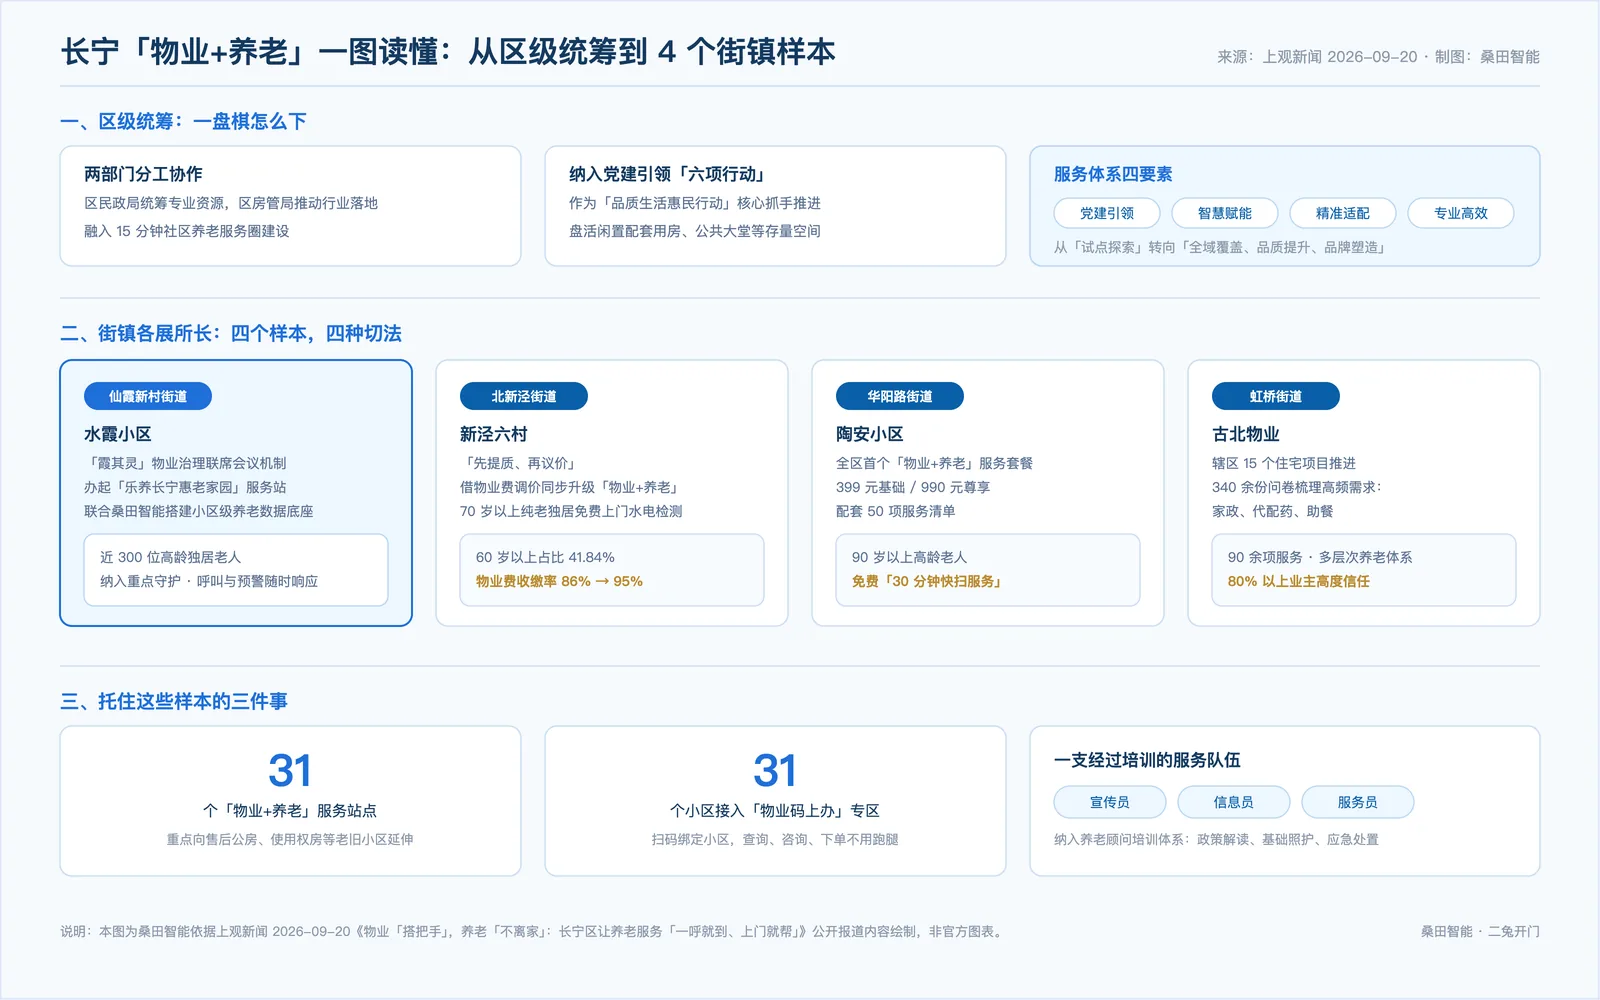
Task: Click the card title 纳入党建引领「六项行动」
Action: pos(667,174)
